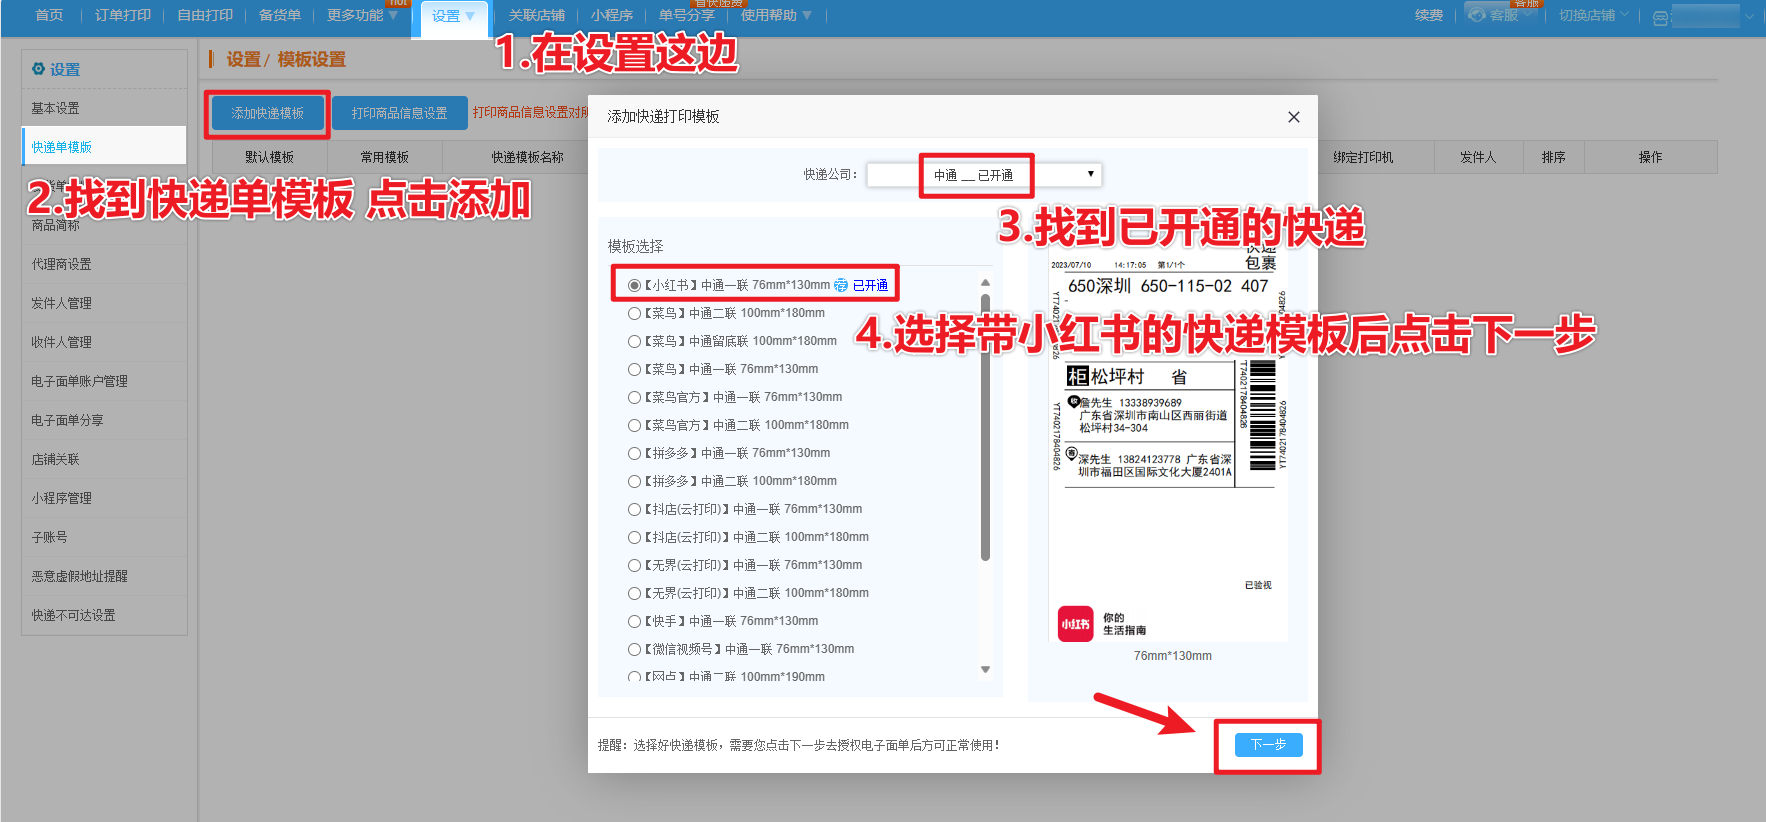The image size is (1766, 822).
Task: Click the 快递模板名称 column header
Action: (527, 157)
